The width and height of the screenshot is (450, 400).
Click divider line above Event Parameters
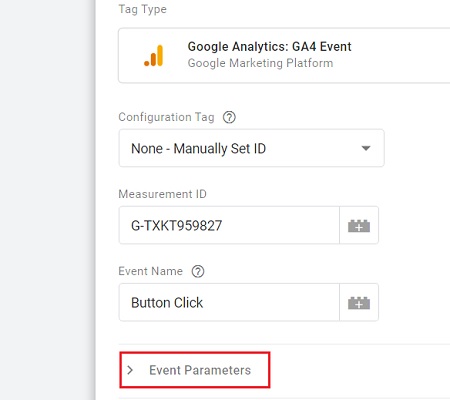click(284, 344)
